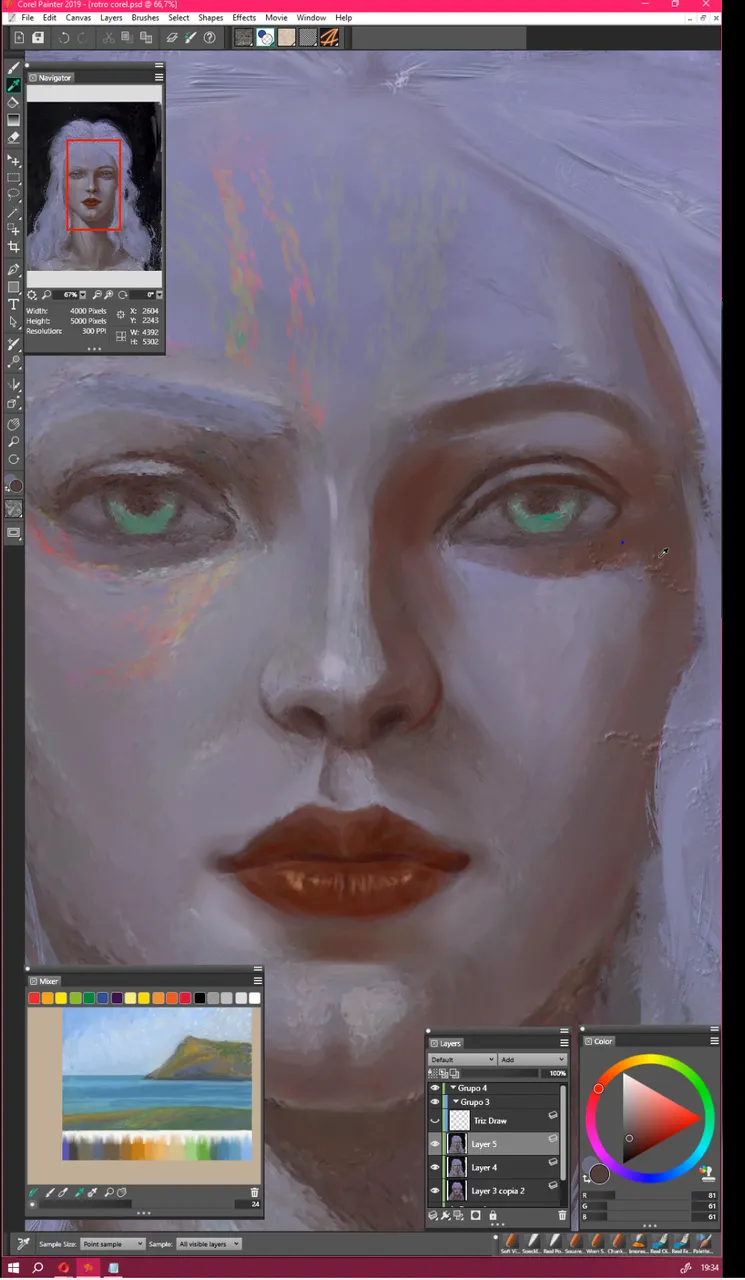Viewport: 745px width, 1280px height.
Task: Hide the Layer 5 layer
Action: (x=435, y=1143)
